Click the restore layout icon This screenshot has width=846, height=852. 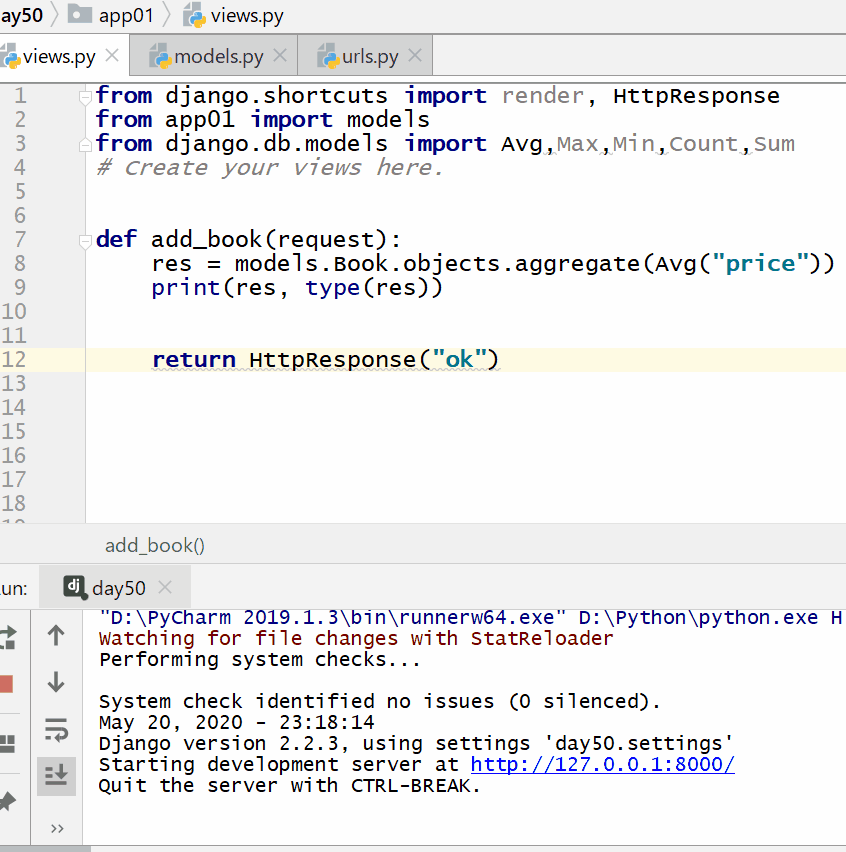point(8,743)
